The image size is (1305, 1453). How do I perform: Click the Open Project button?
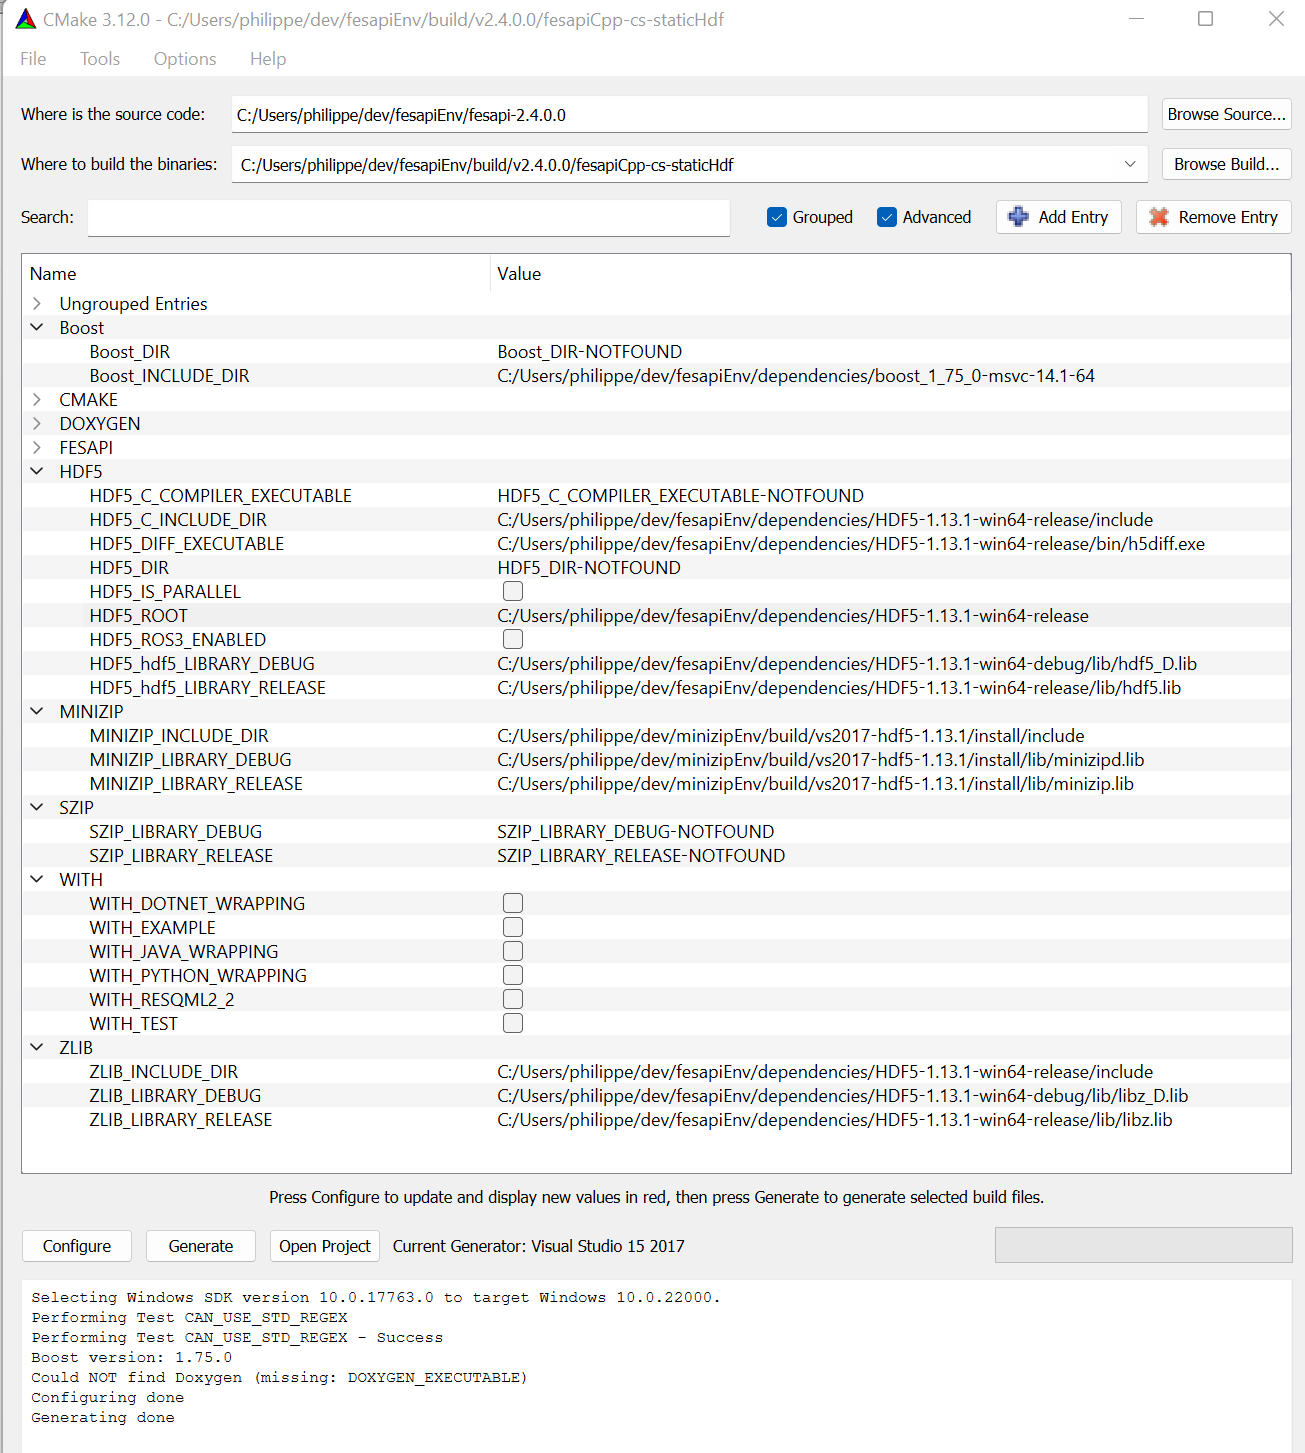[x=325, y=1246]
